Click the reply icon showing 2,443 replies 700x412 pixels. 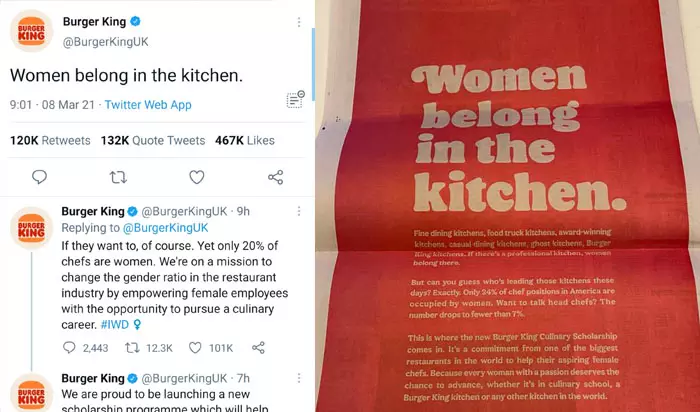[x=69, y=348]
